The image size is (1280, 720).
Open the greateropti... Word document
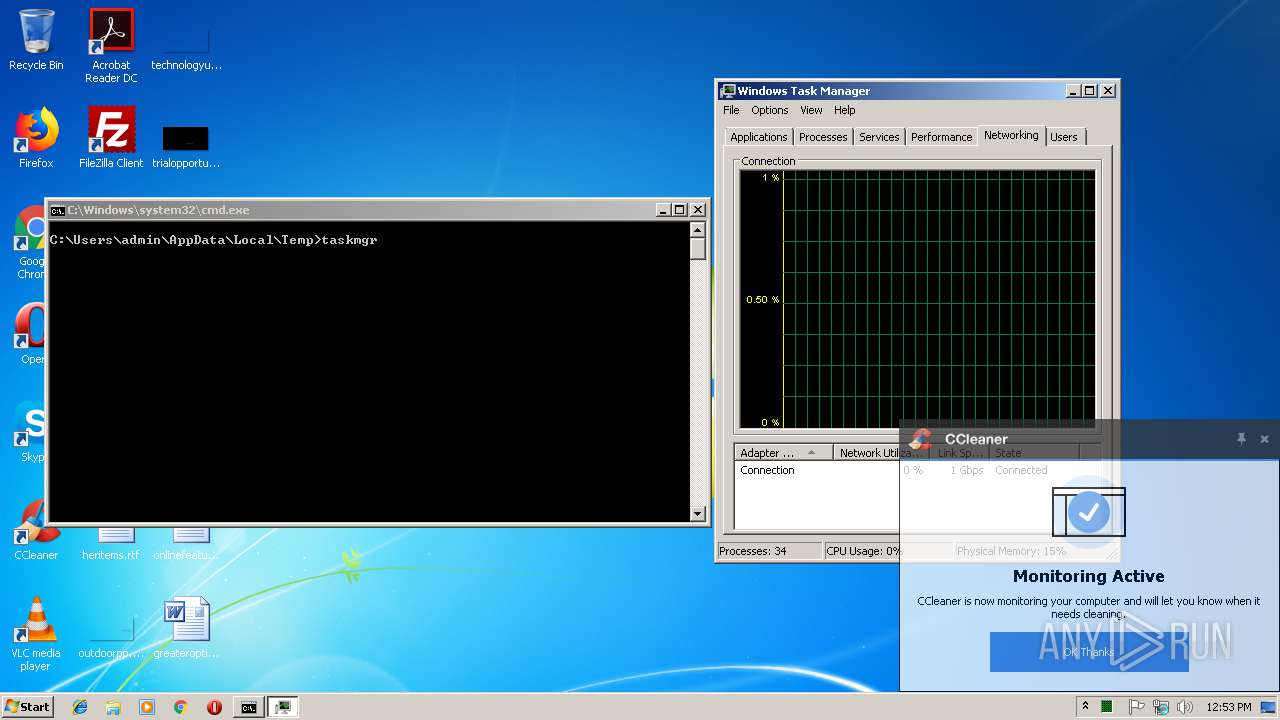coord(186,628)
